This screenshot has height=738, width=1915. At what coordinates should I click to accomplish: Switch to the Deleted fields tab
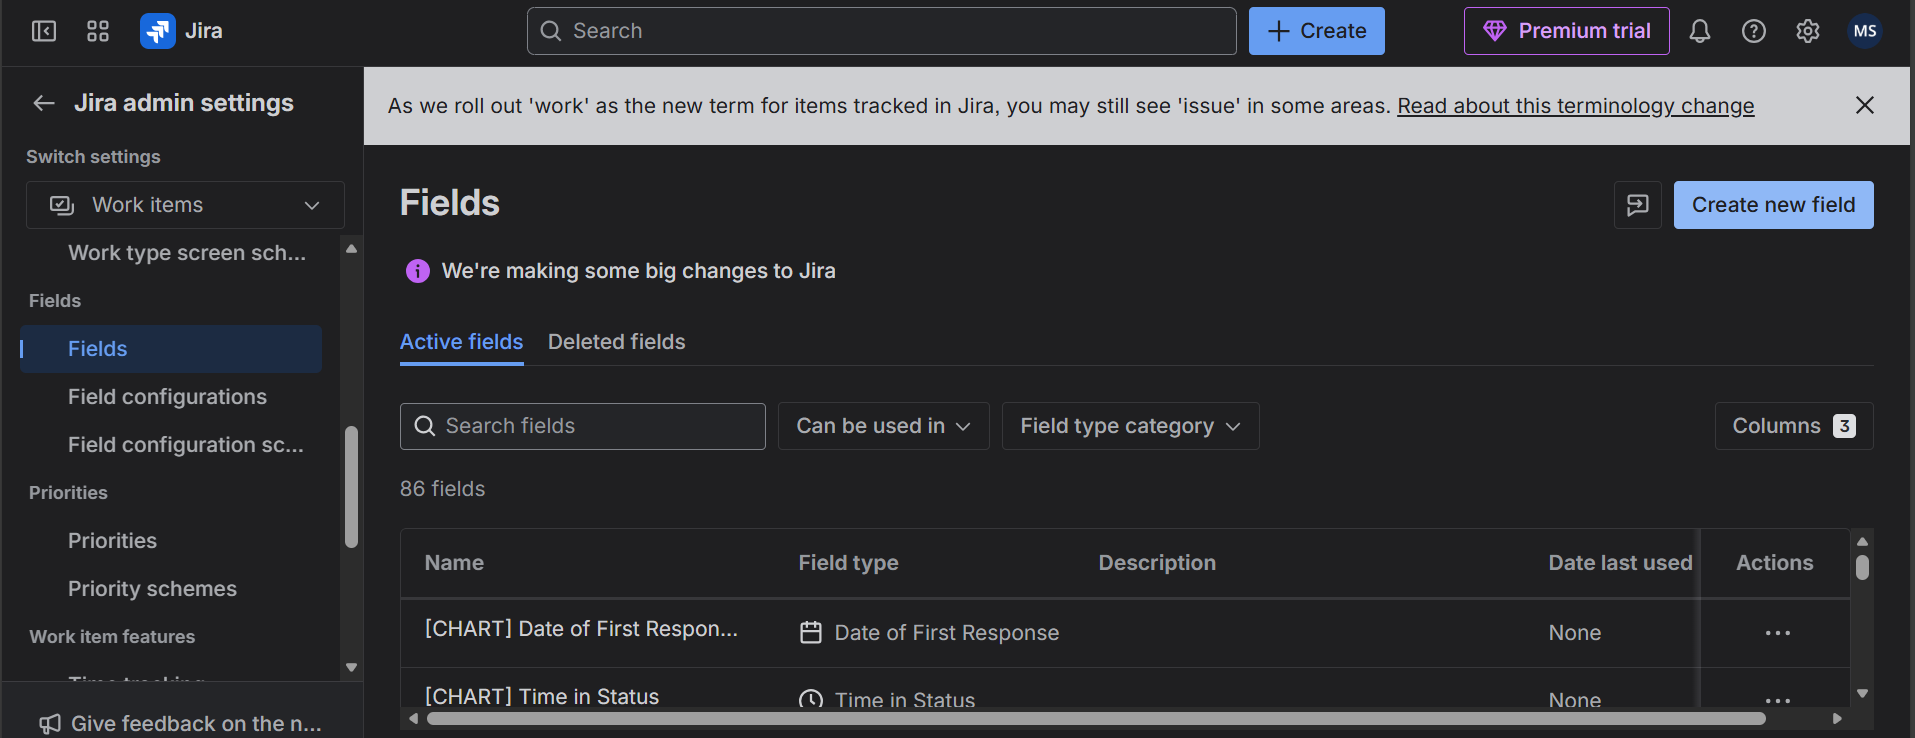tap(617, 342)
